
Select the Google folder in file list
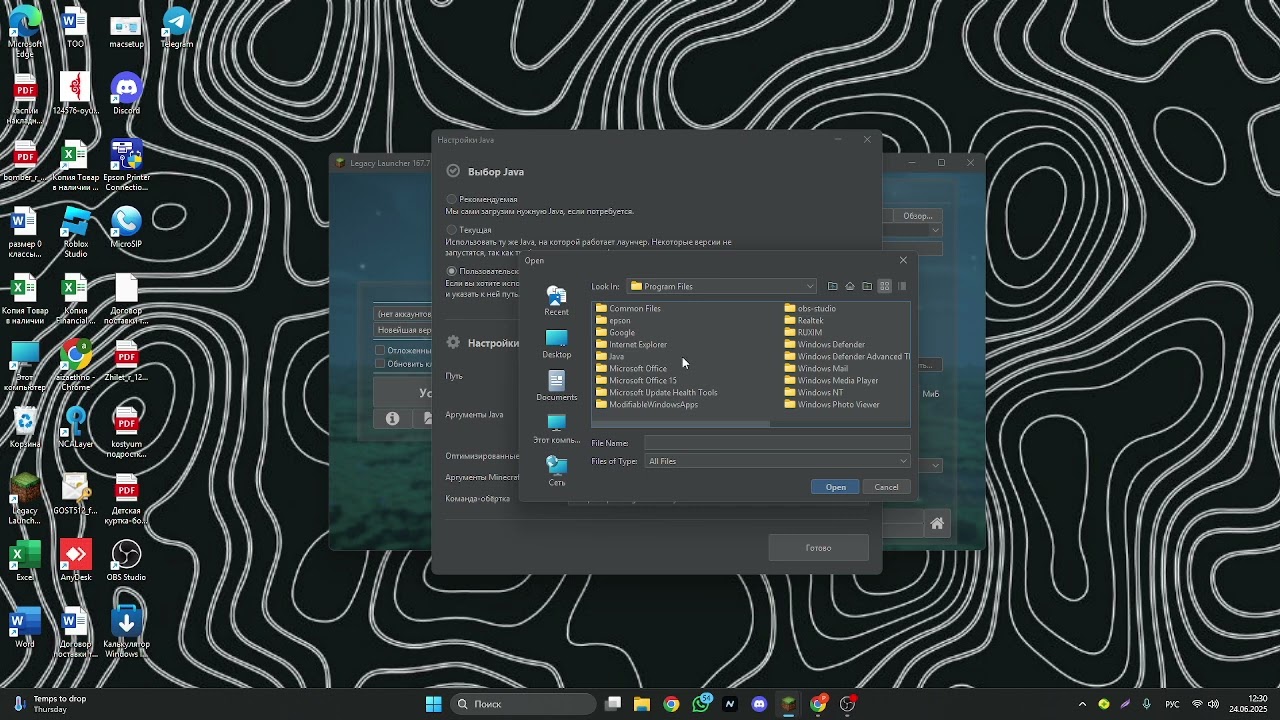click(615, 332)
